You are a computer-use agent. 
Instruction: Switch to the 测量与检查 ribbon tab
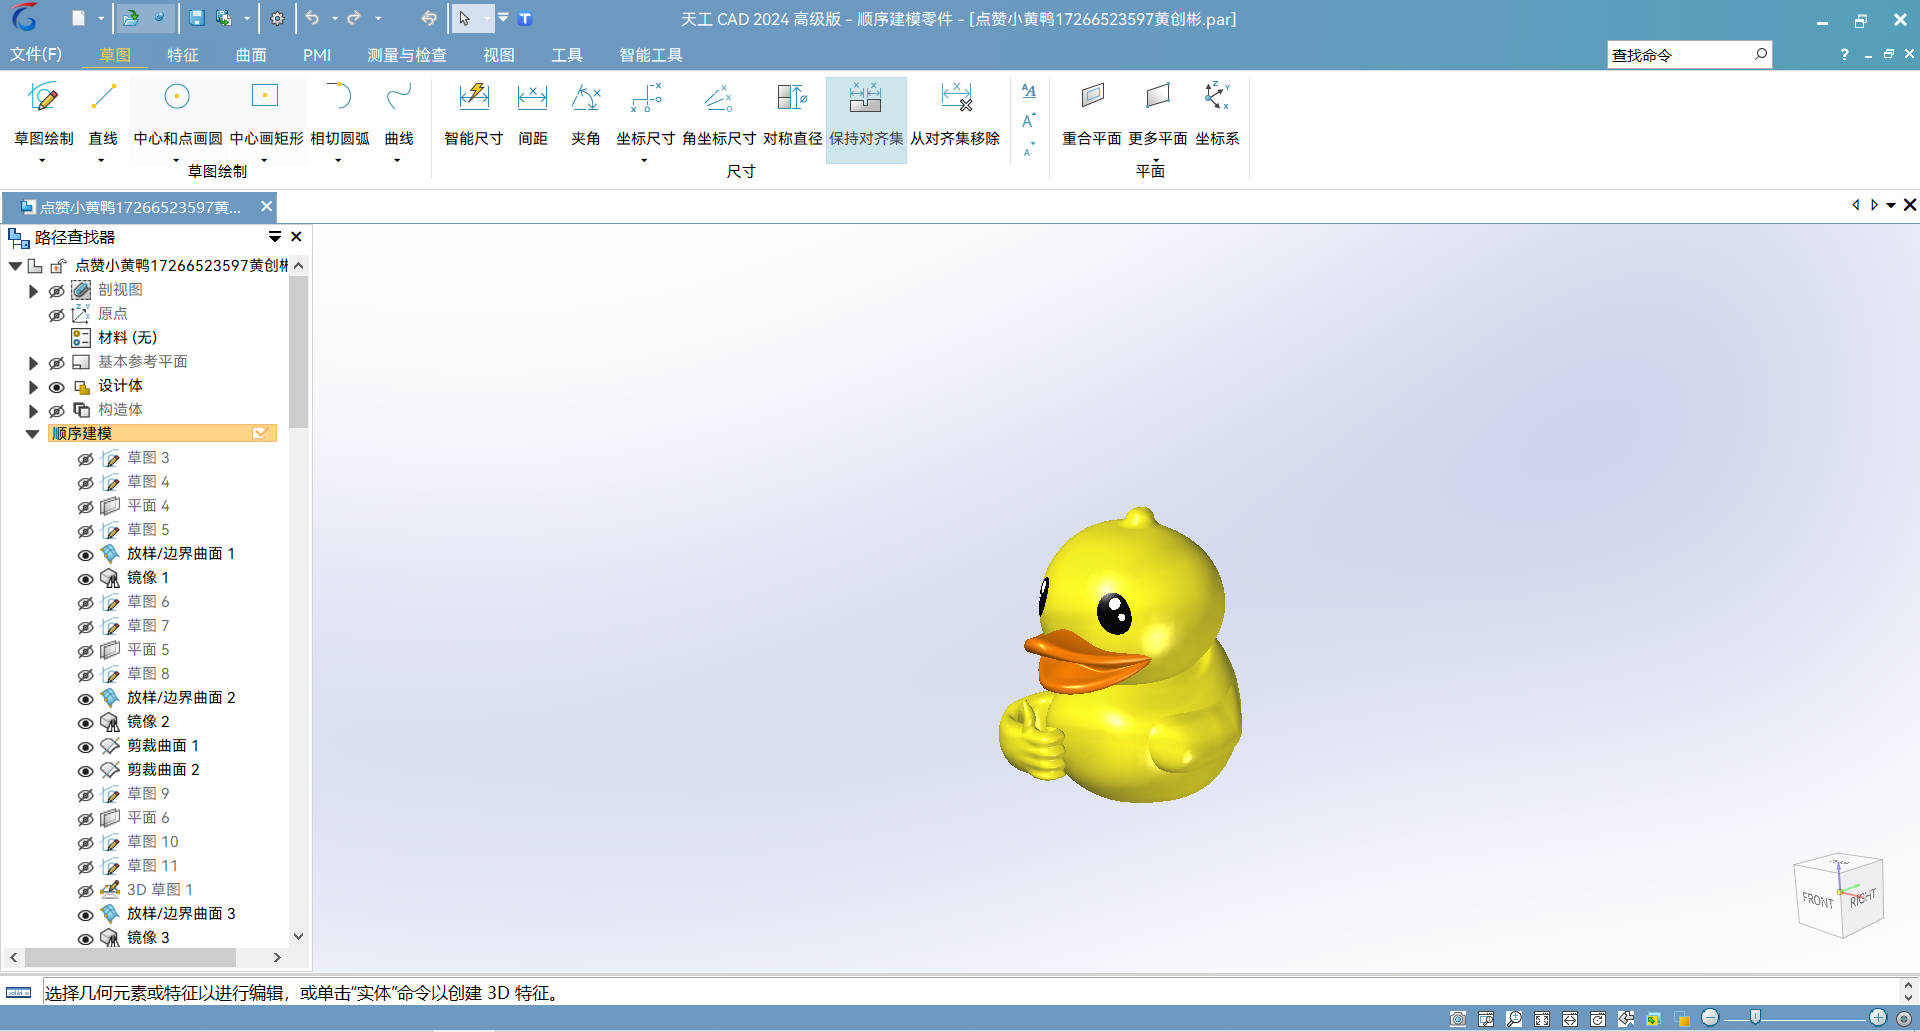click(407, 55)
